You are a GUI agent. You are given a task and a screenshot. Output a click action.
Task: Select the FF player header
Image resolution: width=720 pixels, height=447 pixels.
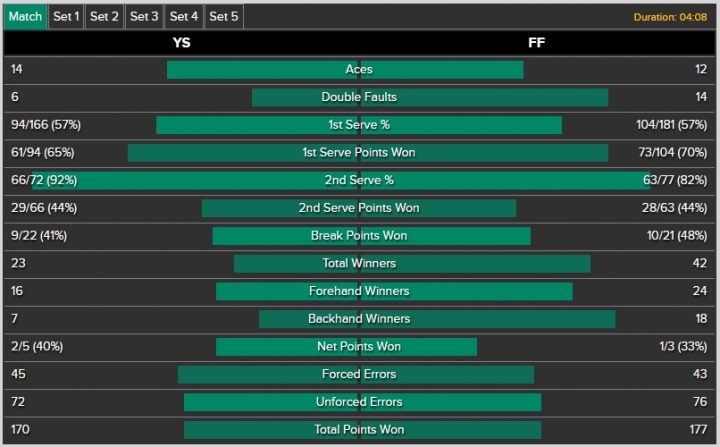(x=536, y=43)
